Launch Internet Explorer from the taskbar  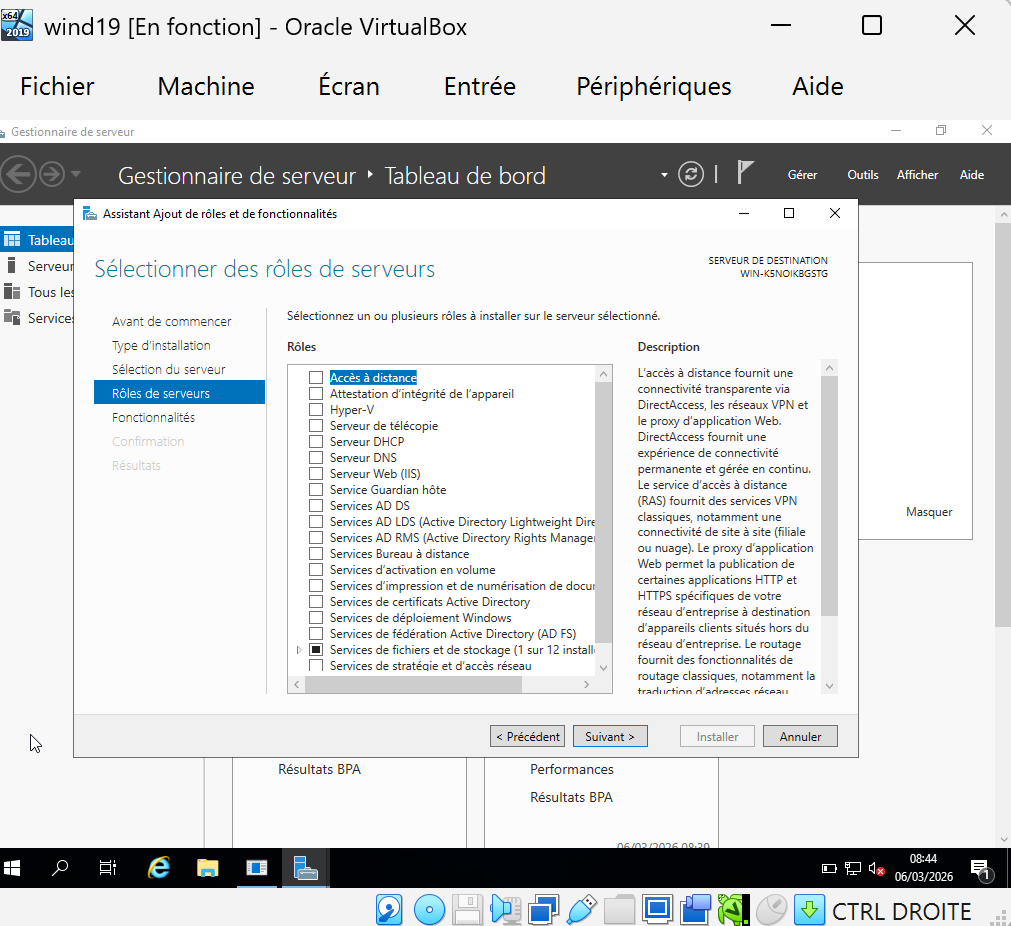pyautogui.click(x=158, y=868)
